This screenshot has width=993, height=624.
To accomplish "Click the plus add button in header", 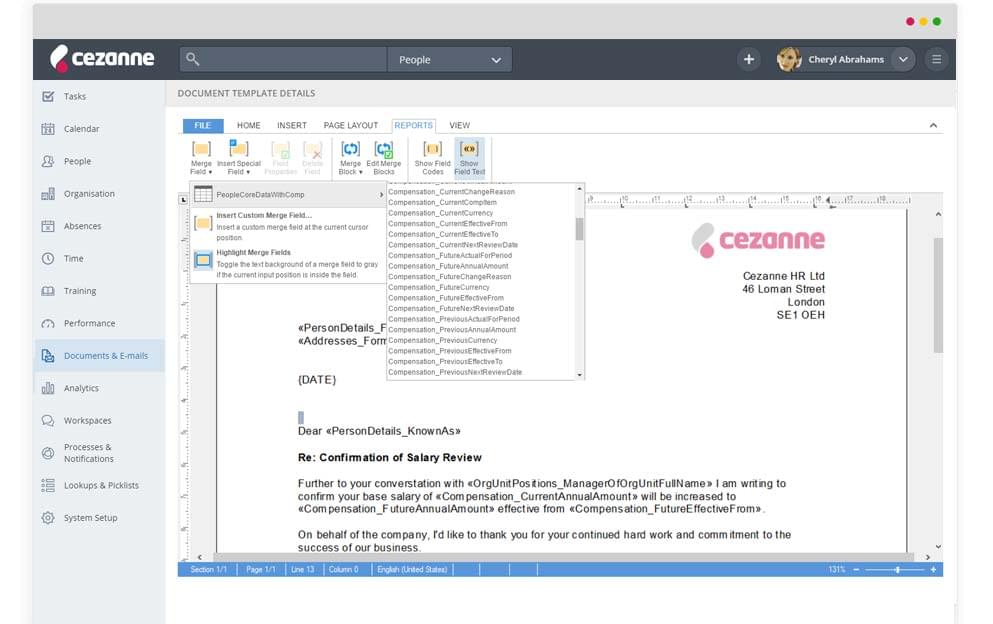I will tap(749, 59).
